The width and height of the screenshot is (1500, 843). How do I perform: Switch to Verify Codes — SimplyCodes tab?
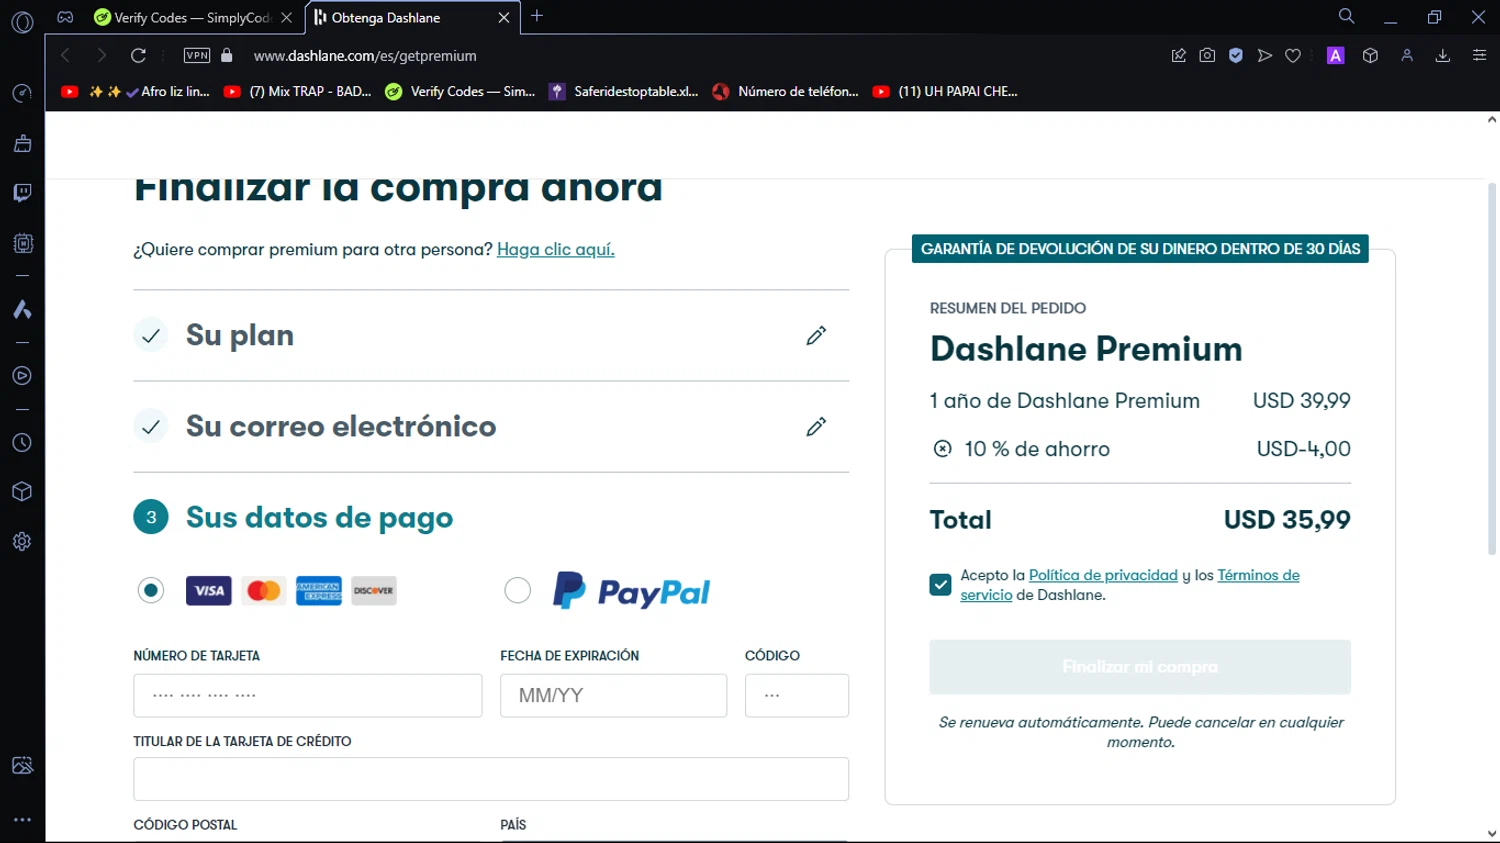pos(181,17)
